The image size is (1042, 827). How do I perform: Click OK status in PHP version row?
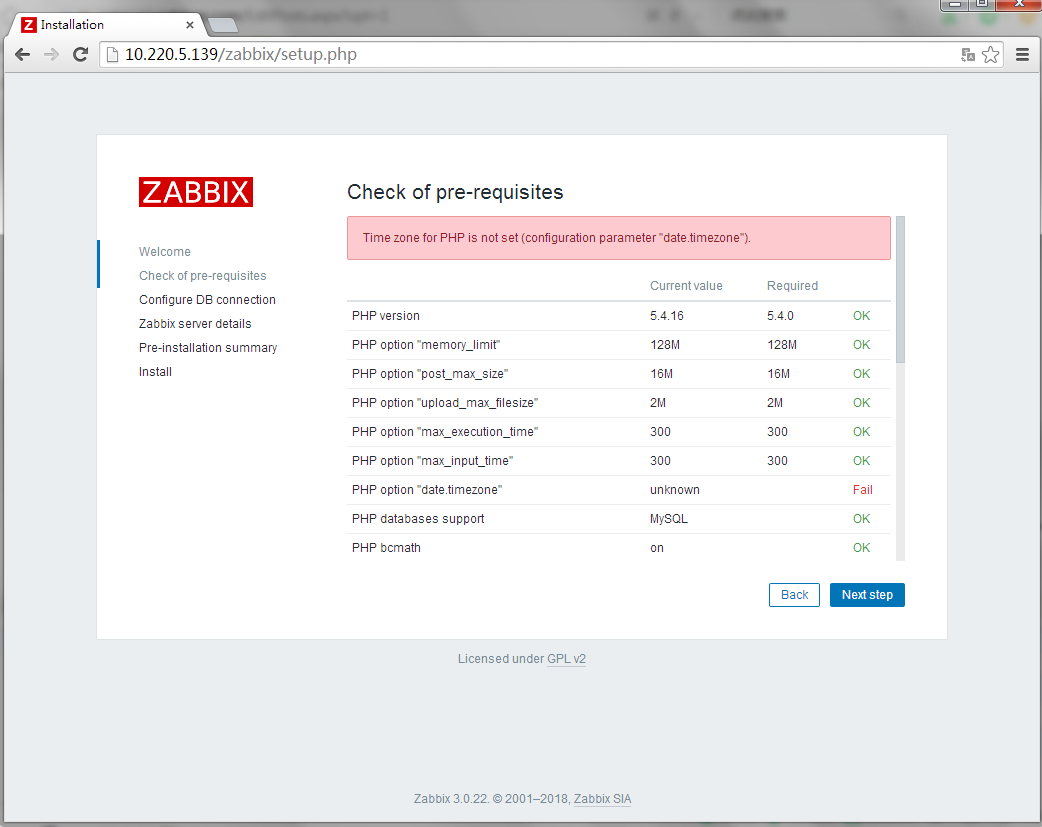click(x=861, y=316)
